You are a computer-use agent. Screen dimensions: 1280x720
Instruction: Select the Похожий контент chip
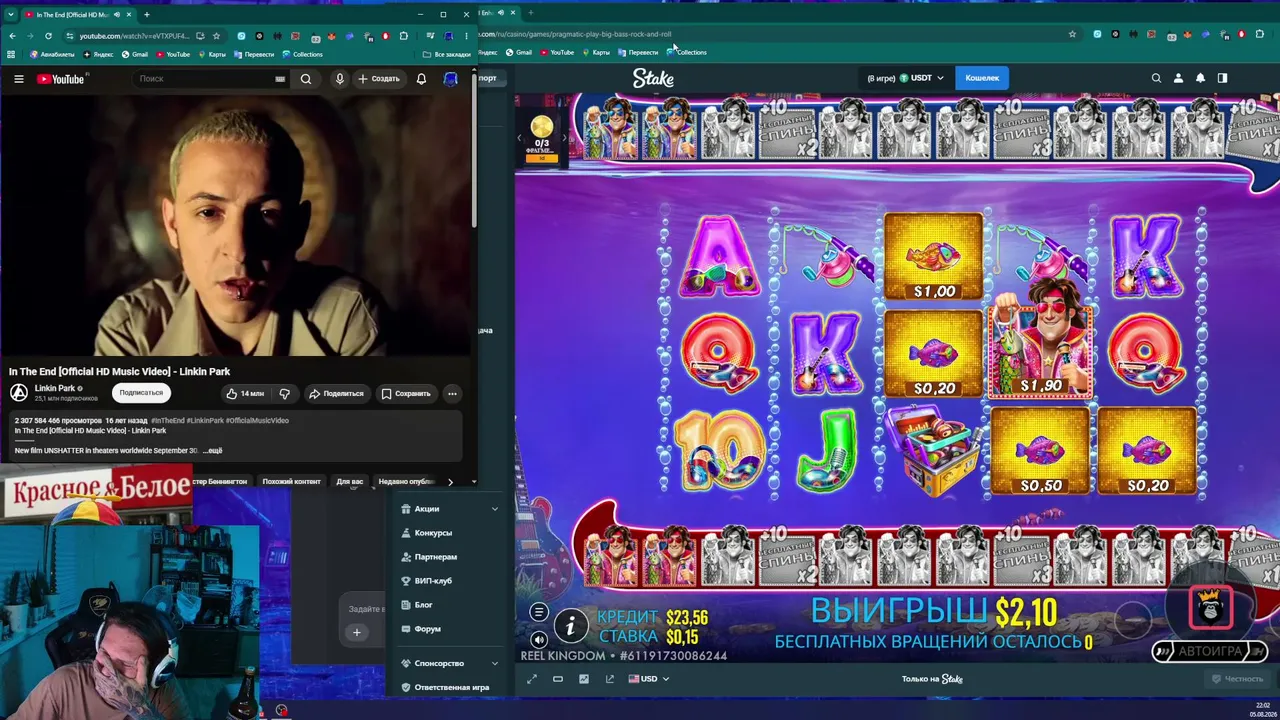(291, 482)
